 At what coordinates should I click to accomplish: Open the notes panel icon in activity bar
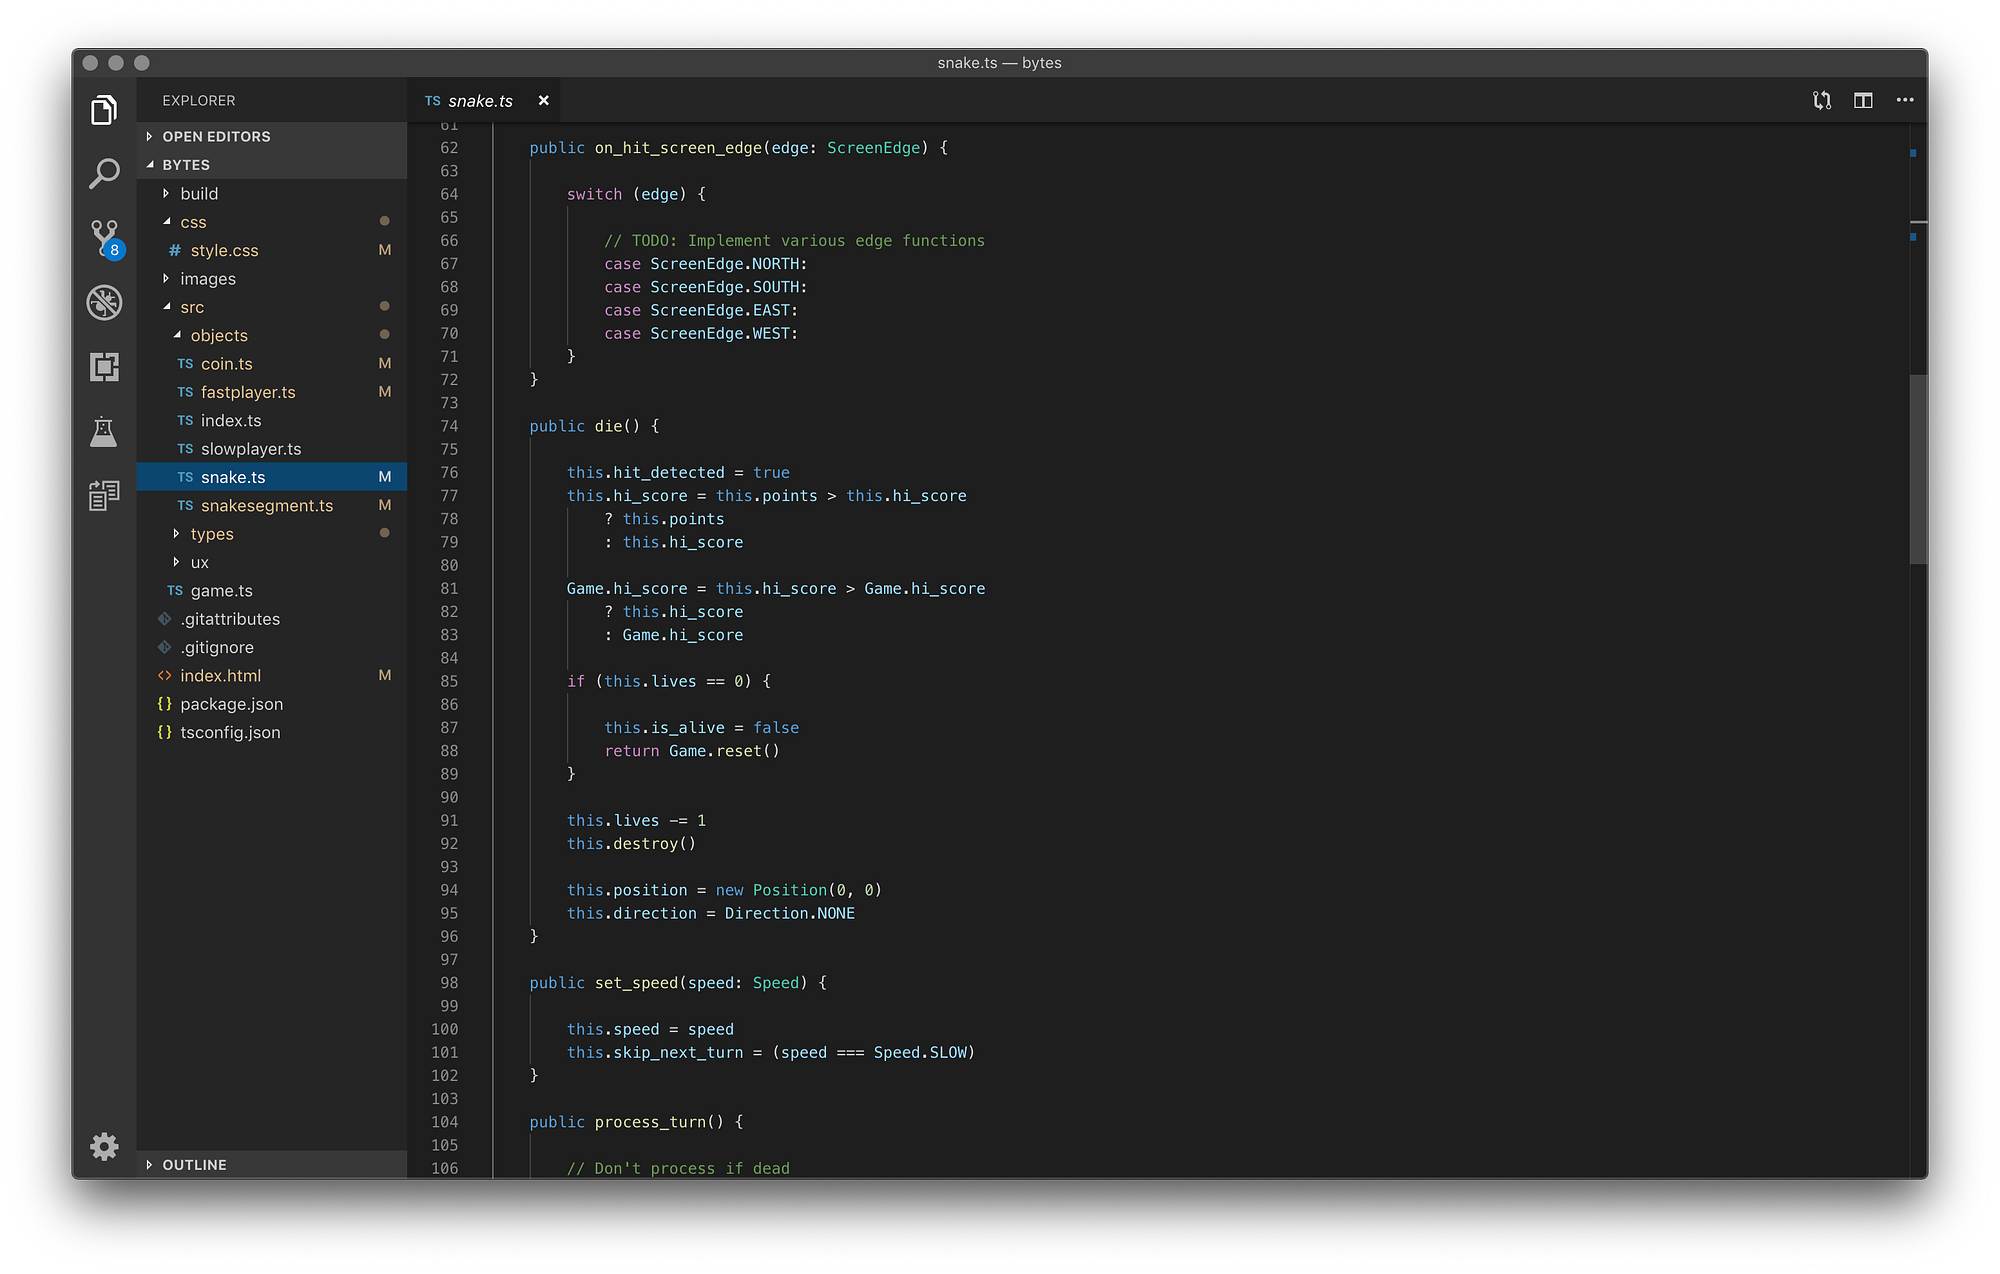104,496
